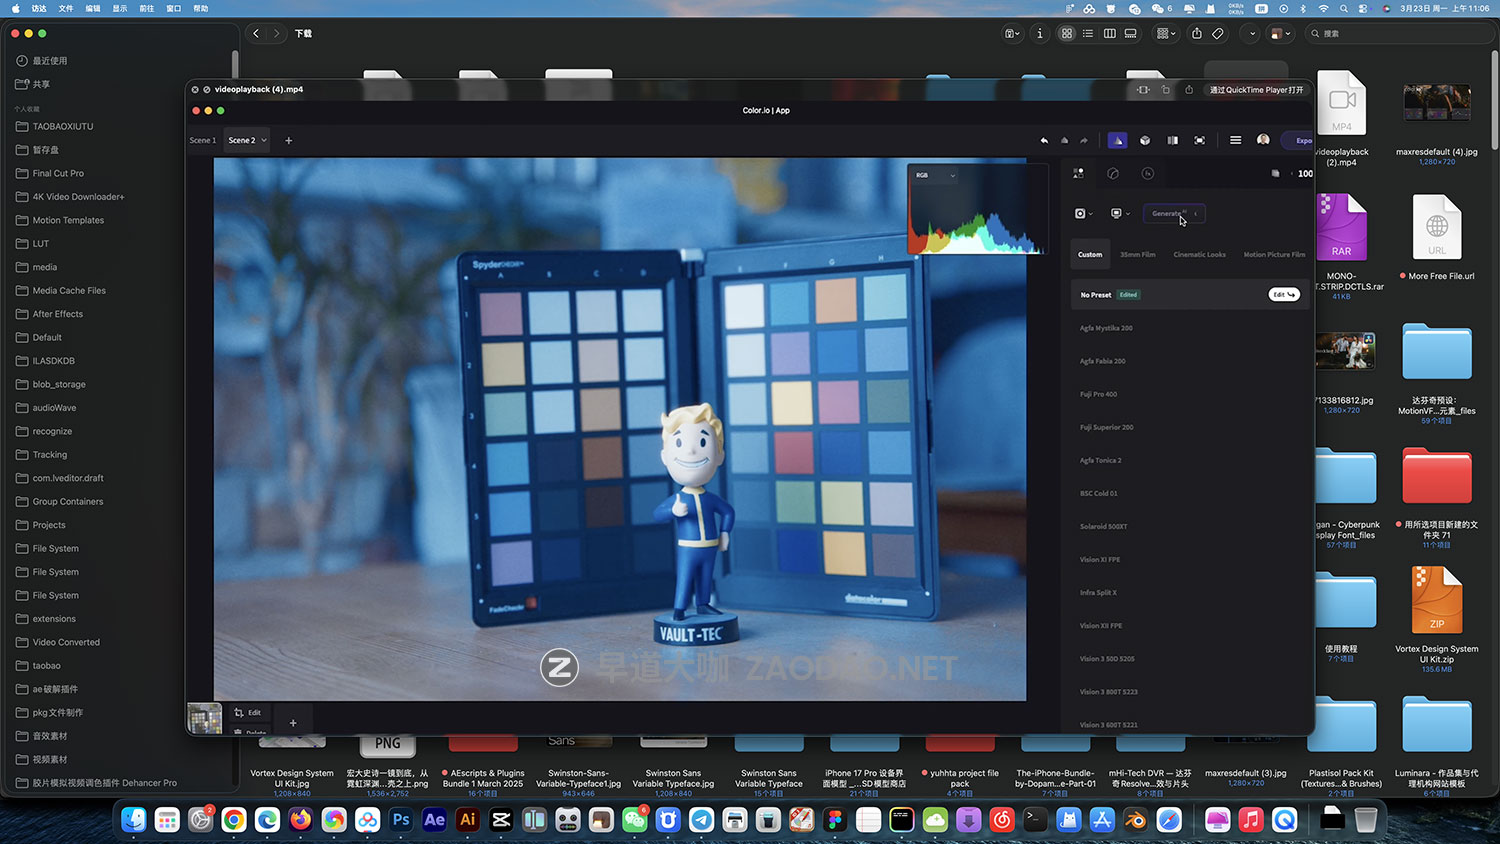Click Finder tags toolbar icon
Image resolution: width=1500 pixels, height=844 pixels.
[1218, 33]
